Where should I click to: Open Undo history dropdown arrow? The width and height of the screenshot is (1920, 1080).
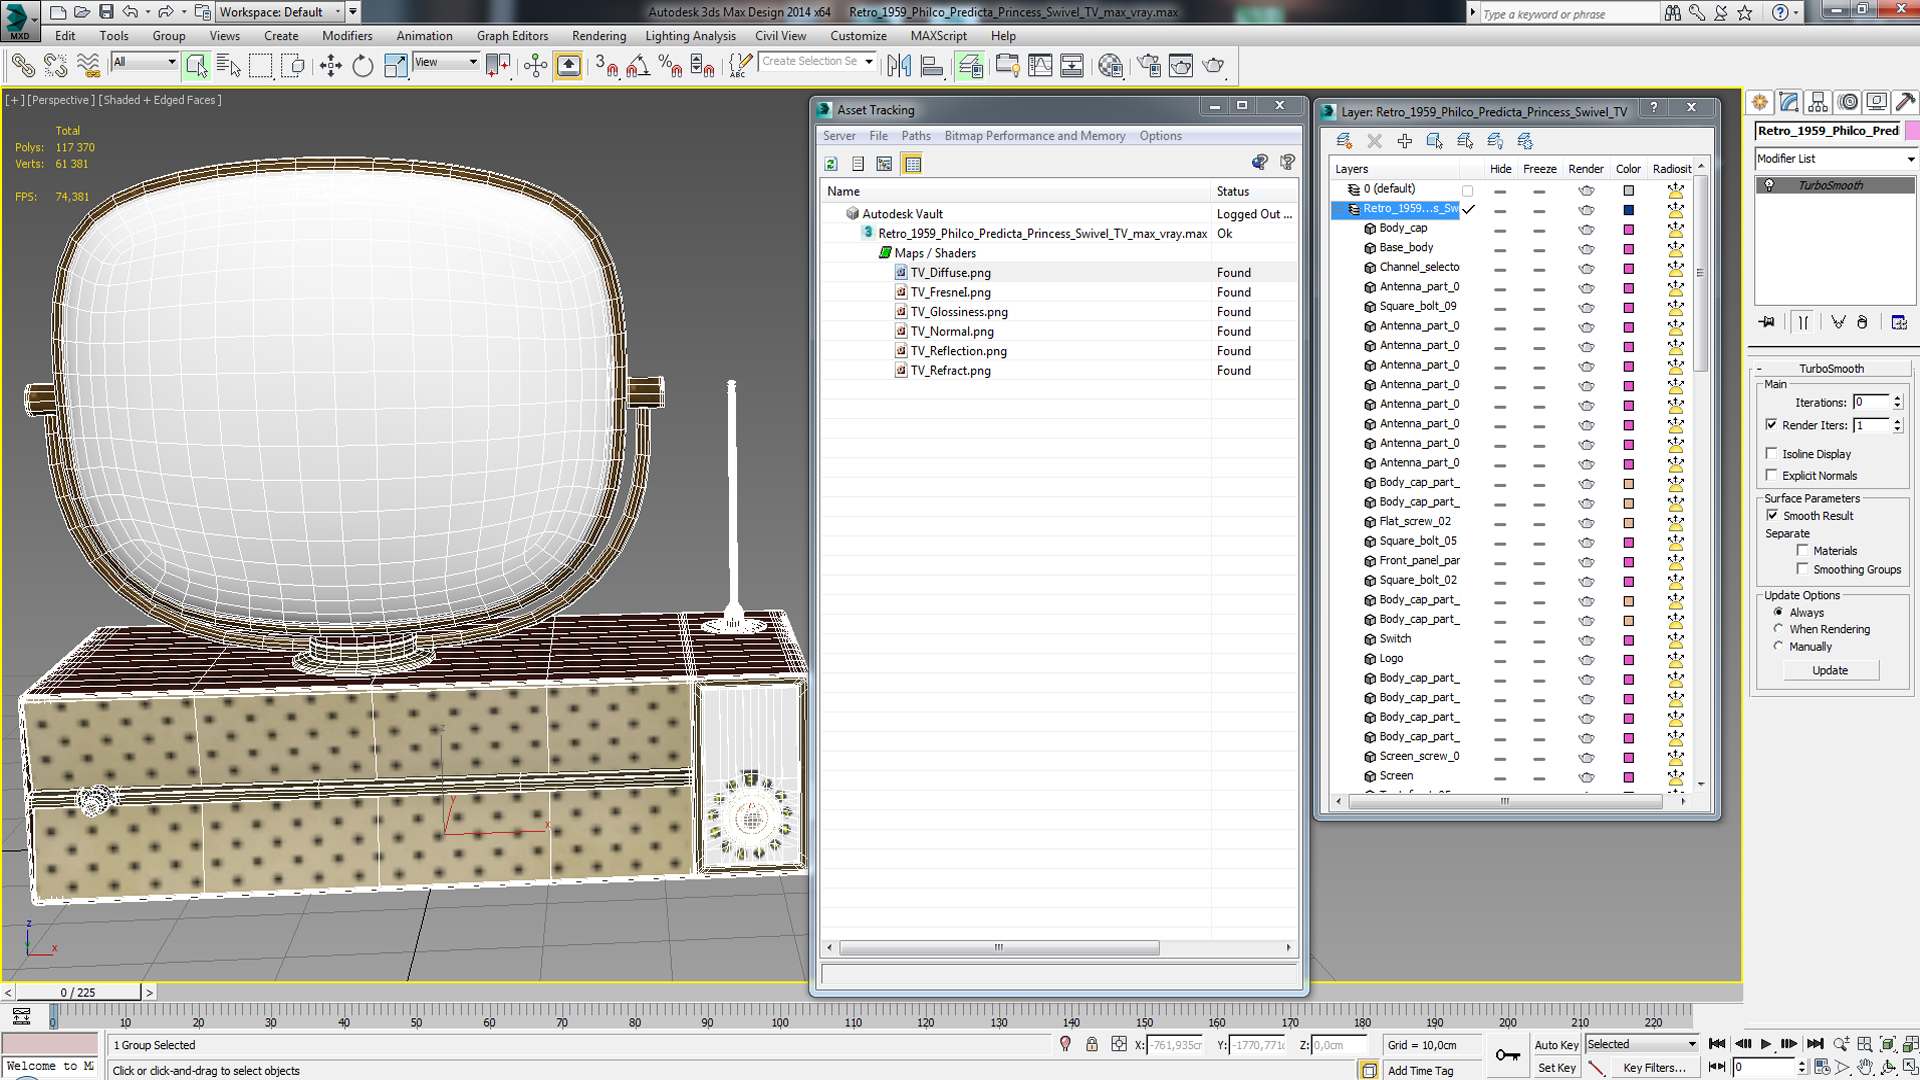pyautogui.click(x=148, y=12)
